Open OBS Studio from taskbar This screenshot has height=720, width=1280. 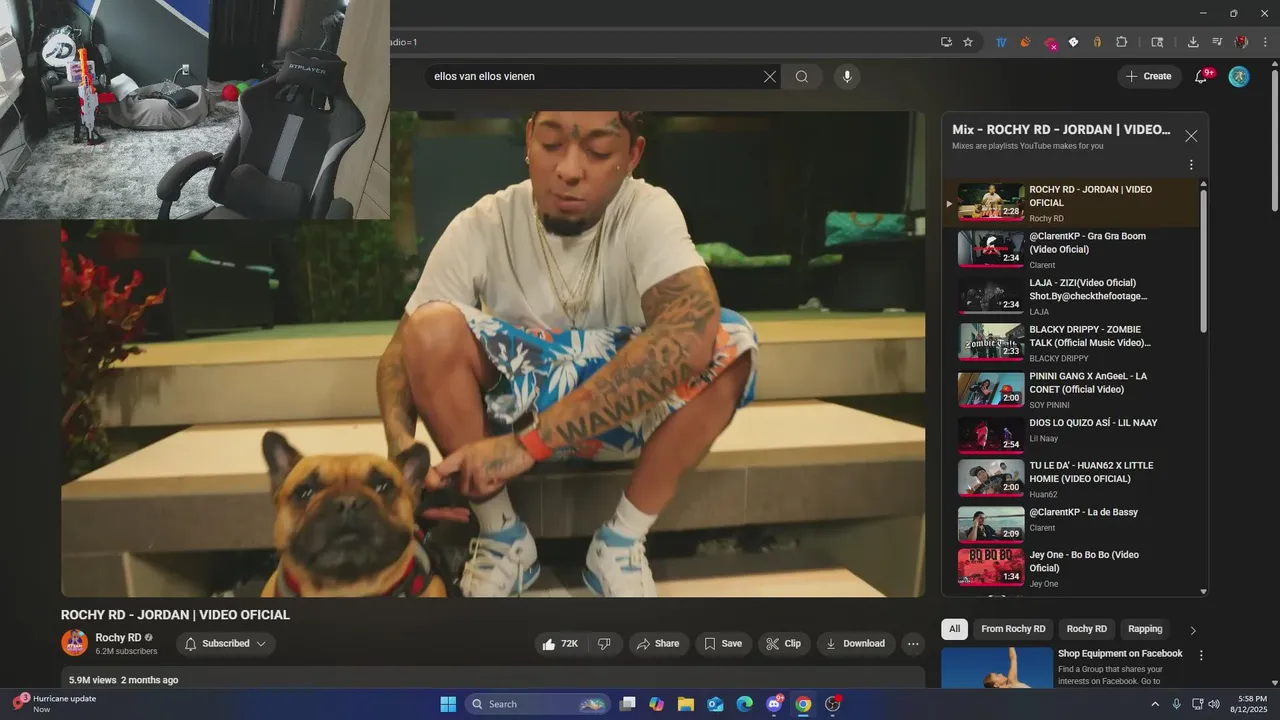pyautogui.click(x=832, y=704)
